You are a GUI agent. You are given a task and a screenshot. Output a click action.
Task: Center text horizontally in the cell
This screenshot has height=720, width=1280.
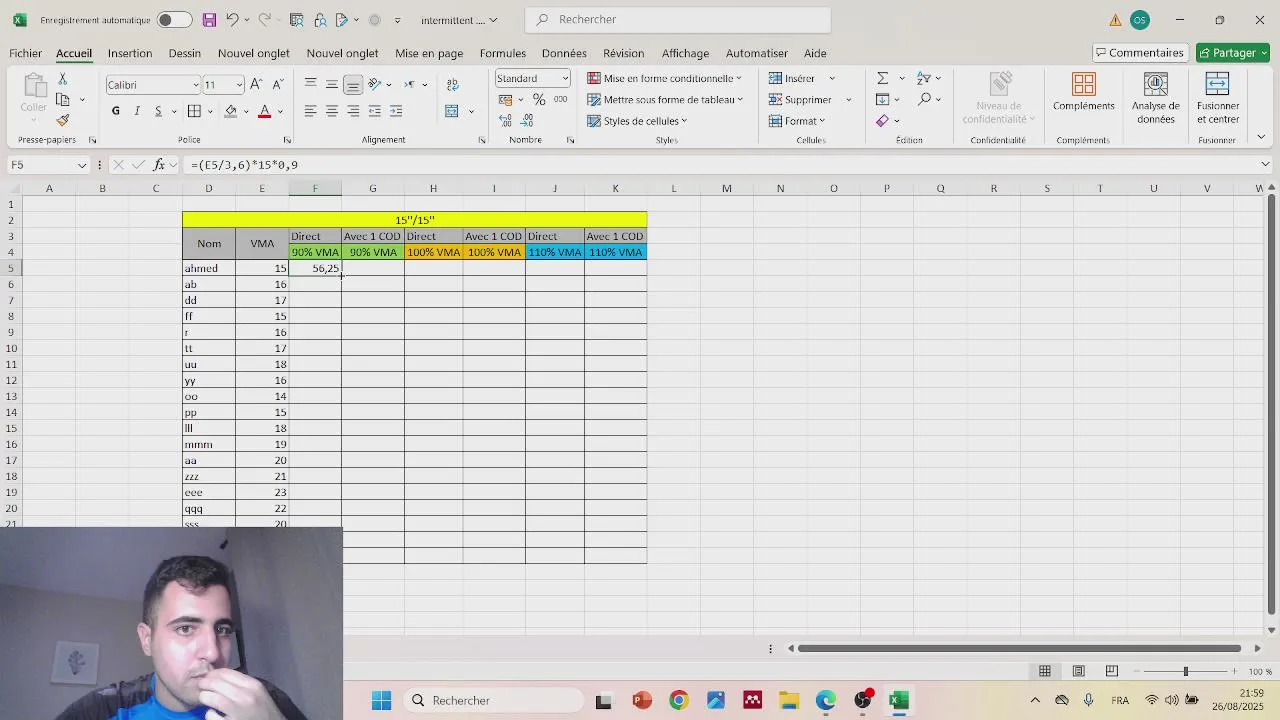(332, 111)
